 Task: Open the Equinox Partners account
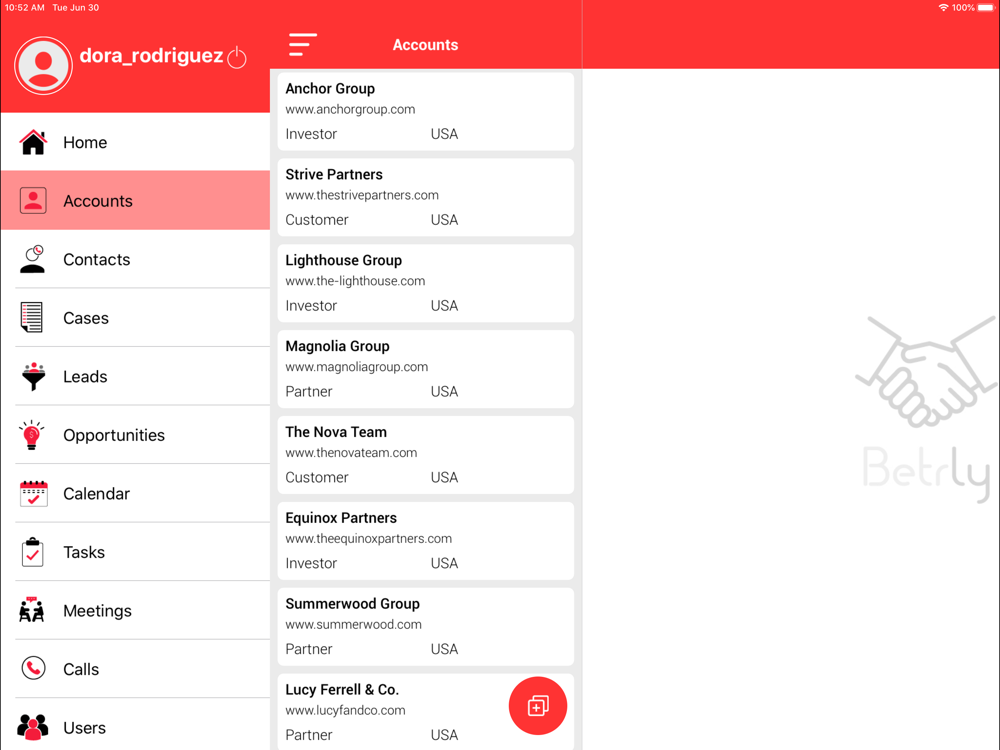[x=425, y=540]
